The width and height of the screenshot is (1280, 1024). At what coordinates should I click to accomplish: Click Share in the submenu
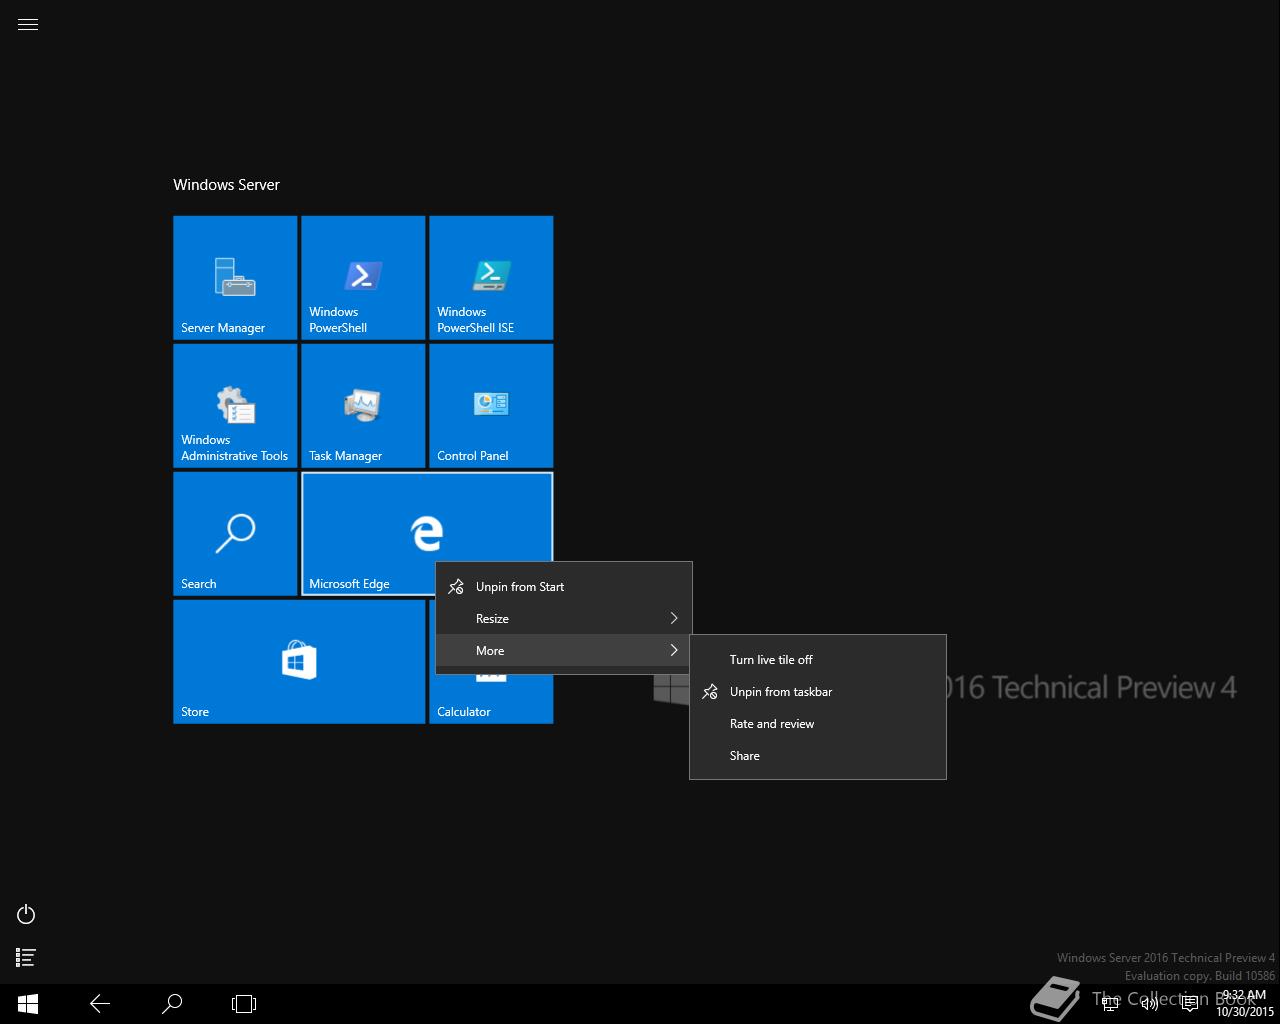[x=818, y=756]
